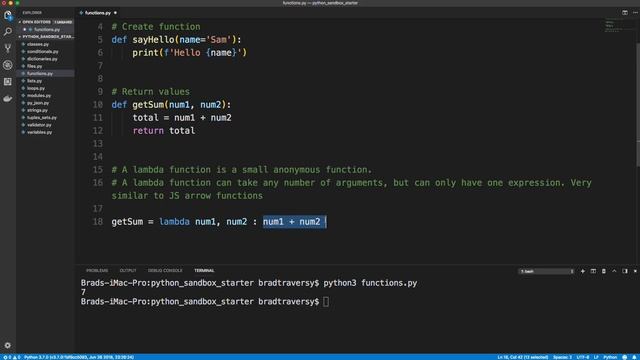Click the Explorer sidebar title
Image resolution: width=640 pixels, height=360 pixels.
(32, 13)
